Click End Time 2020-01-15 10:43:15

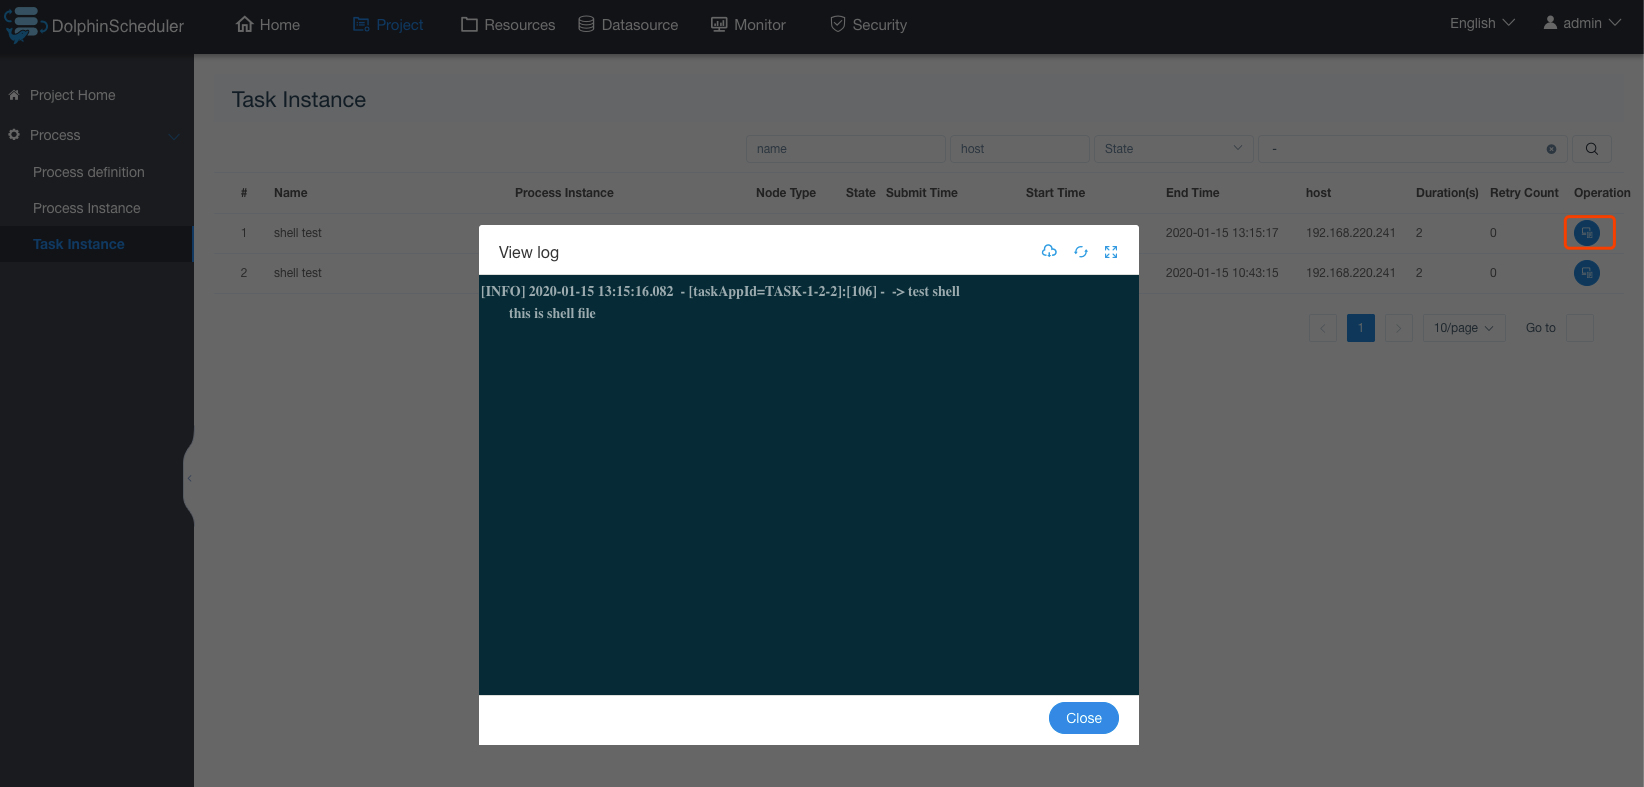(1222, 273)
